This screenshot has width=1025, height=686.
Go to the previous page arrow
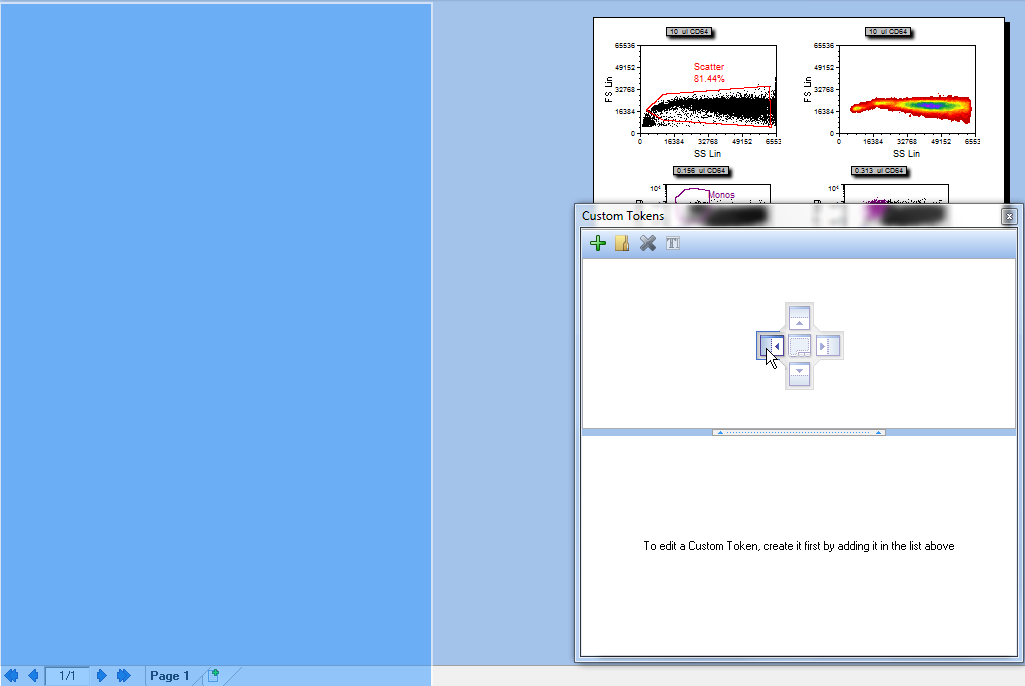pyautogui.click(x=33, y=676)
